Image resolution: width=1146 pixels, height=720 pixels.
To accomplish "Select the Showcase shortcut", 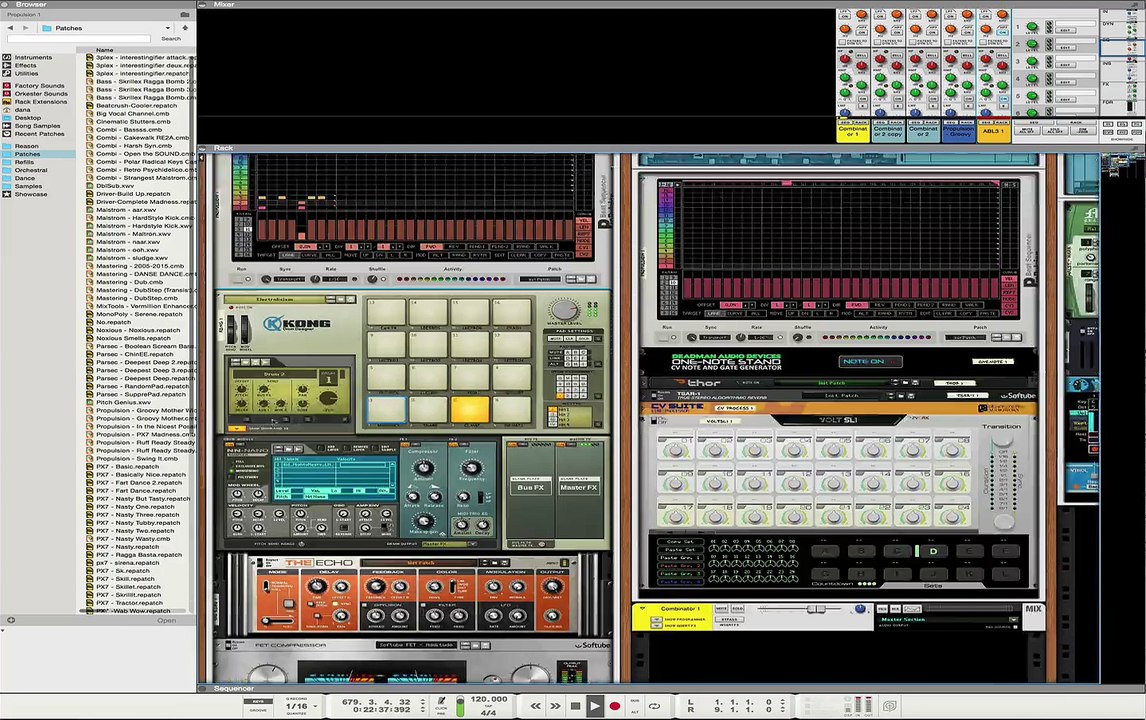I will (31, 194).
